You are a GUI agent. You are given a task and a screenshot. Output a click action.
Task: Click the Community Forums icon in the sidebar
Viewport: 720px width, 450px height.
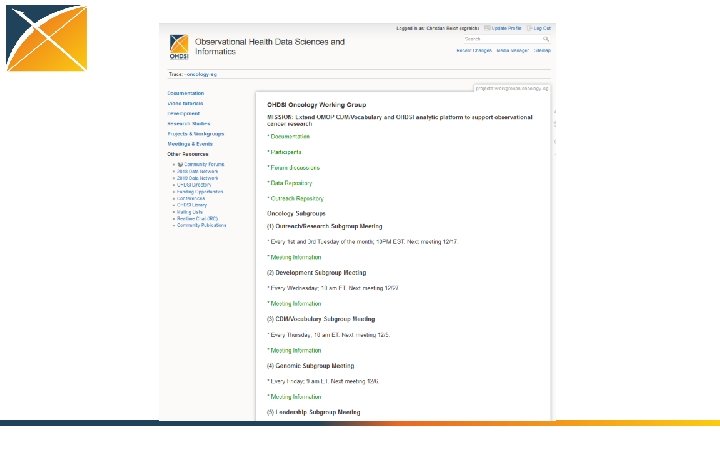[x=180, y=164]
